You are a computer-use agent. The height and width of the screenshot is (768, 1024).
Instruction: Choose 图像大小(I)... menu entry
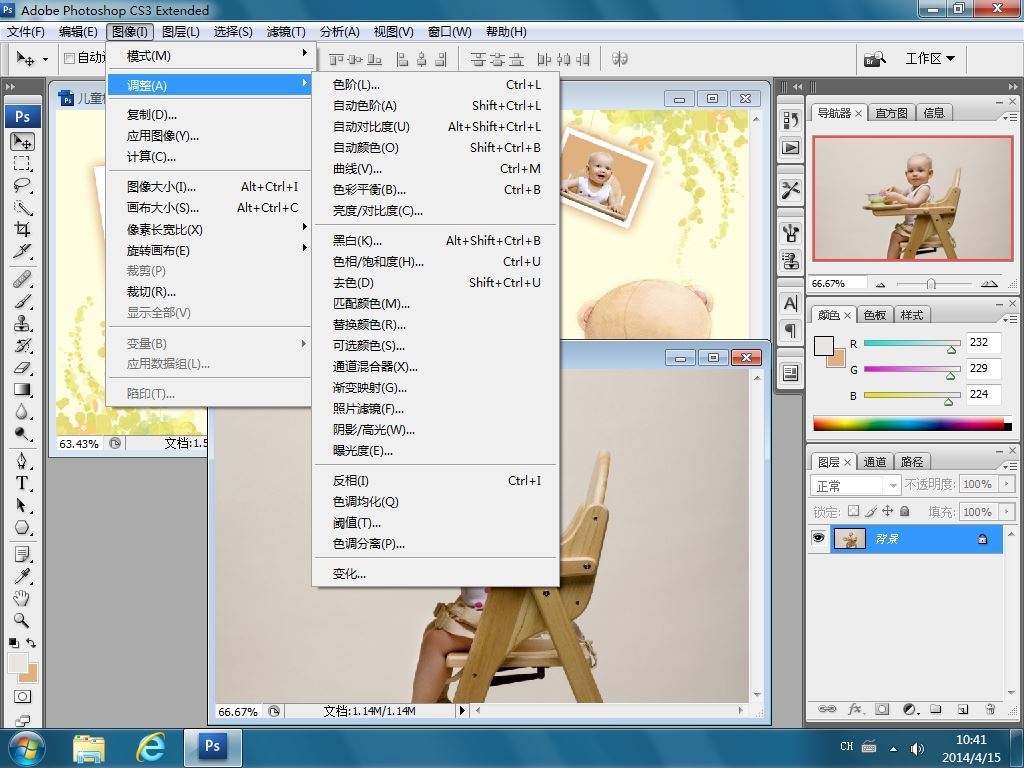(209, 186)
